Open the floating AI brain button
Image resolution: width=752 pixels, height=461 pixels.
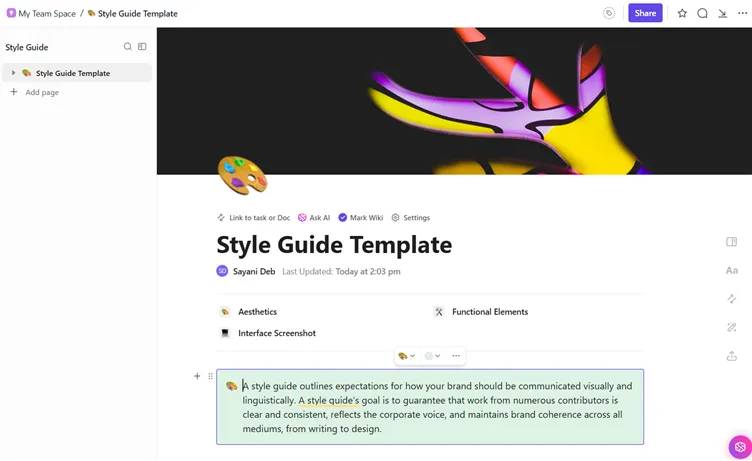click(740, 447)
